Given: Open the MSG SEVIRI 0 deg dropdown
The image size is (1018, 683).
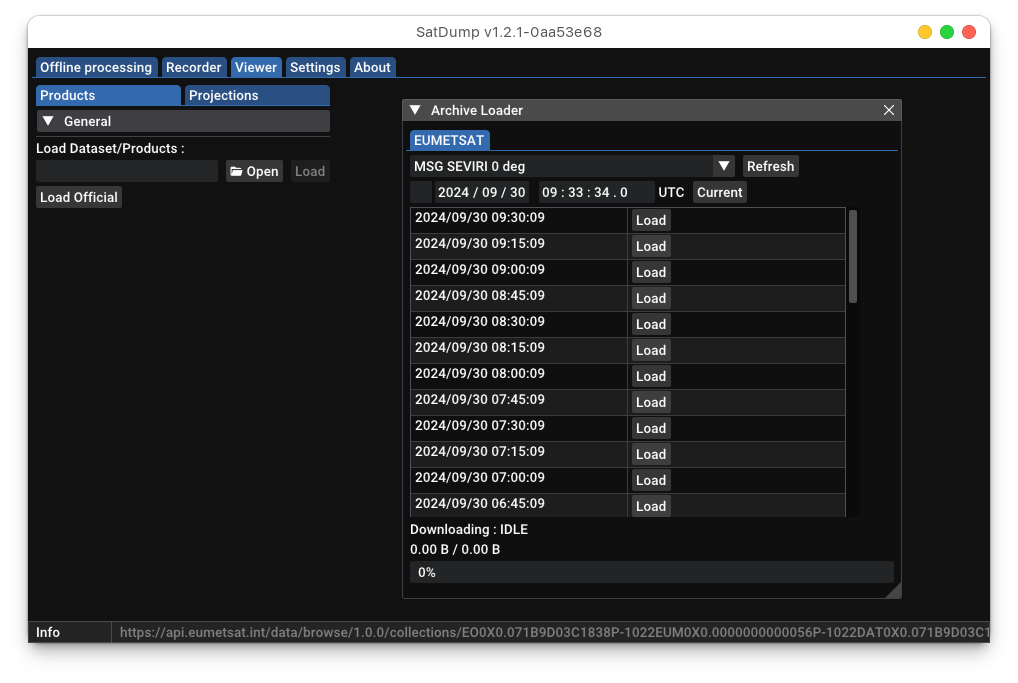Looking at the screenshot, I should click(572, 166).
